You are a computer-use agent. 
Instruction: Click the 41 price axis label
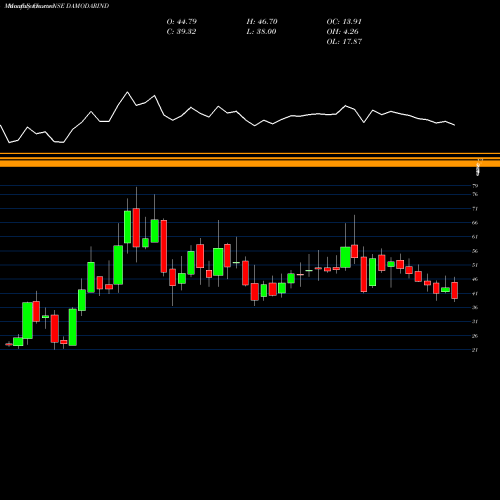[x=475, y=293]
